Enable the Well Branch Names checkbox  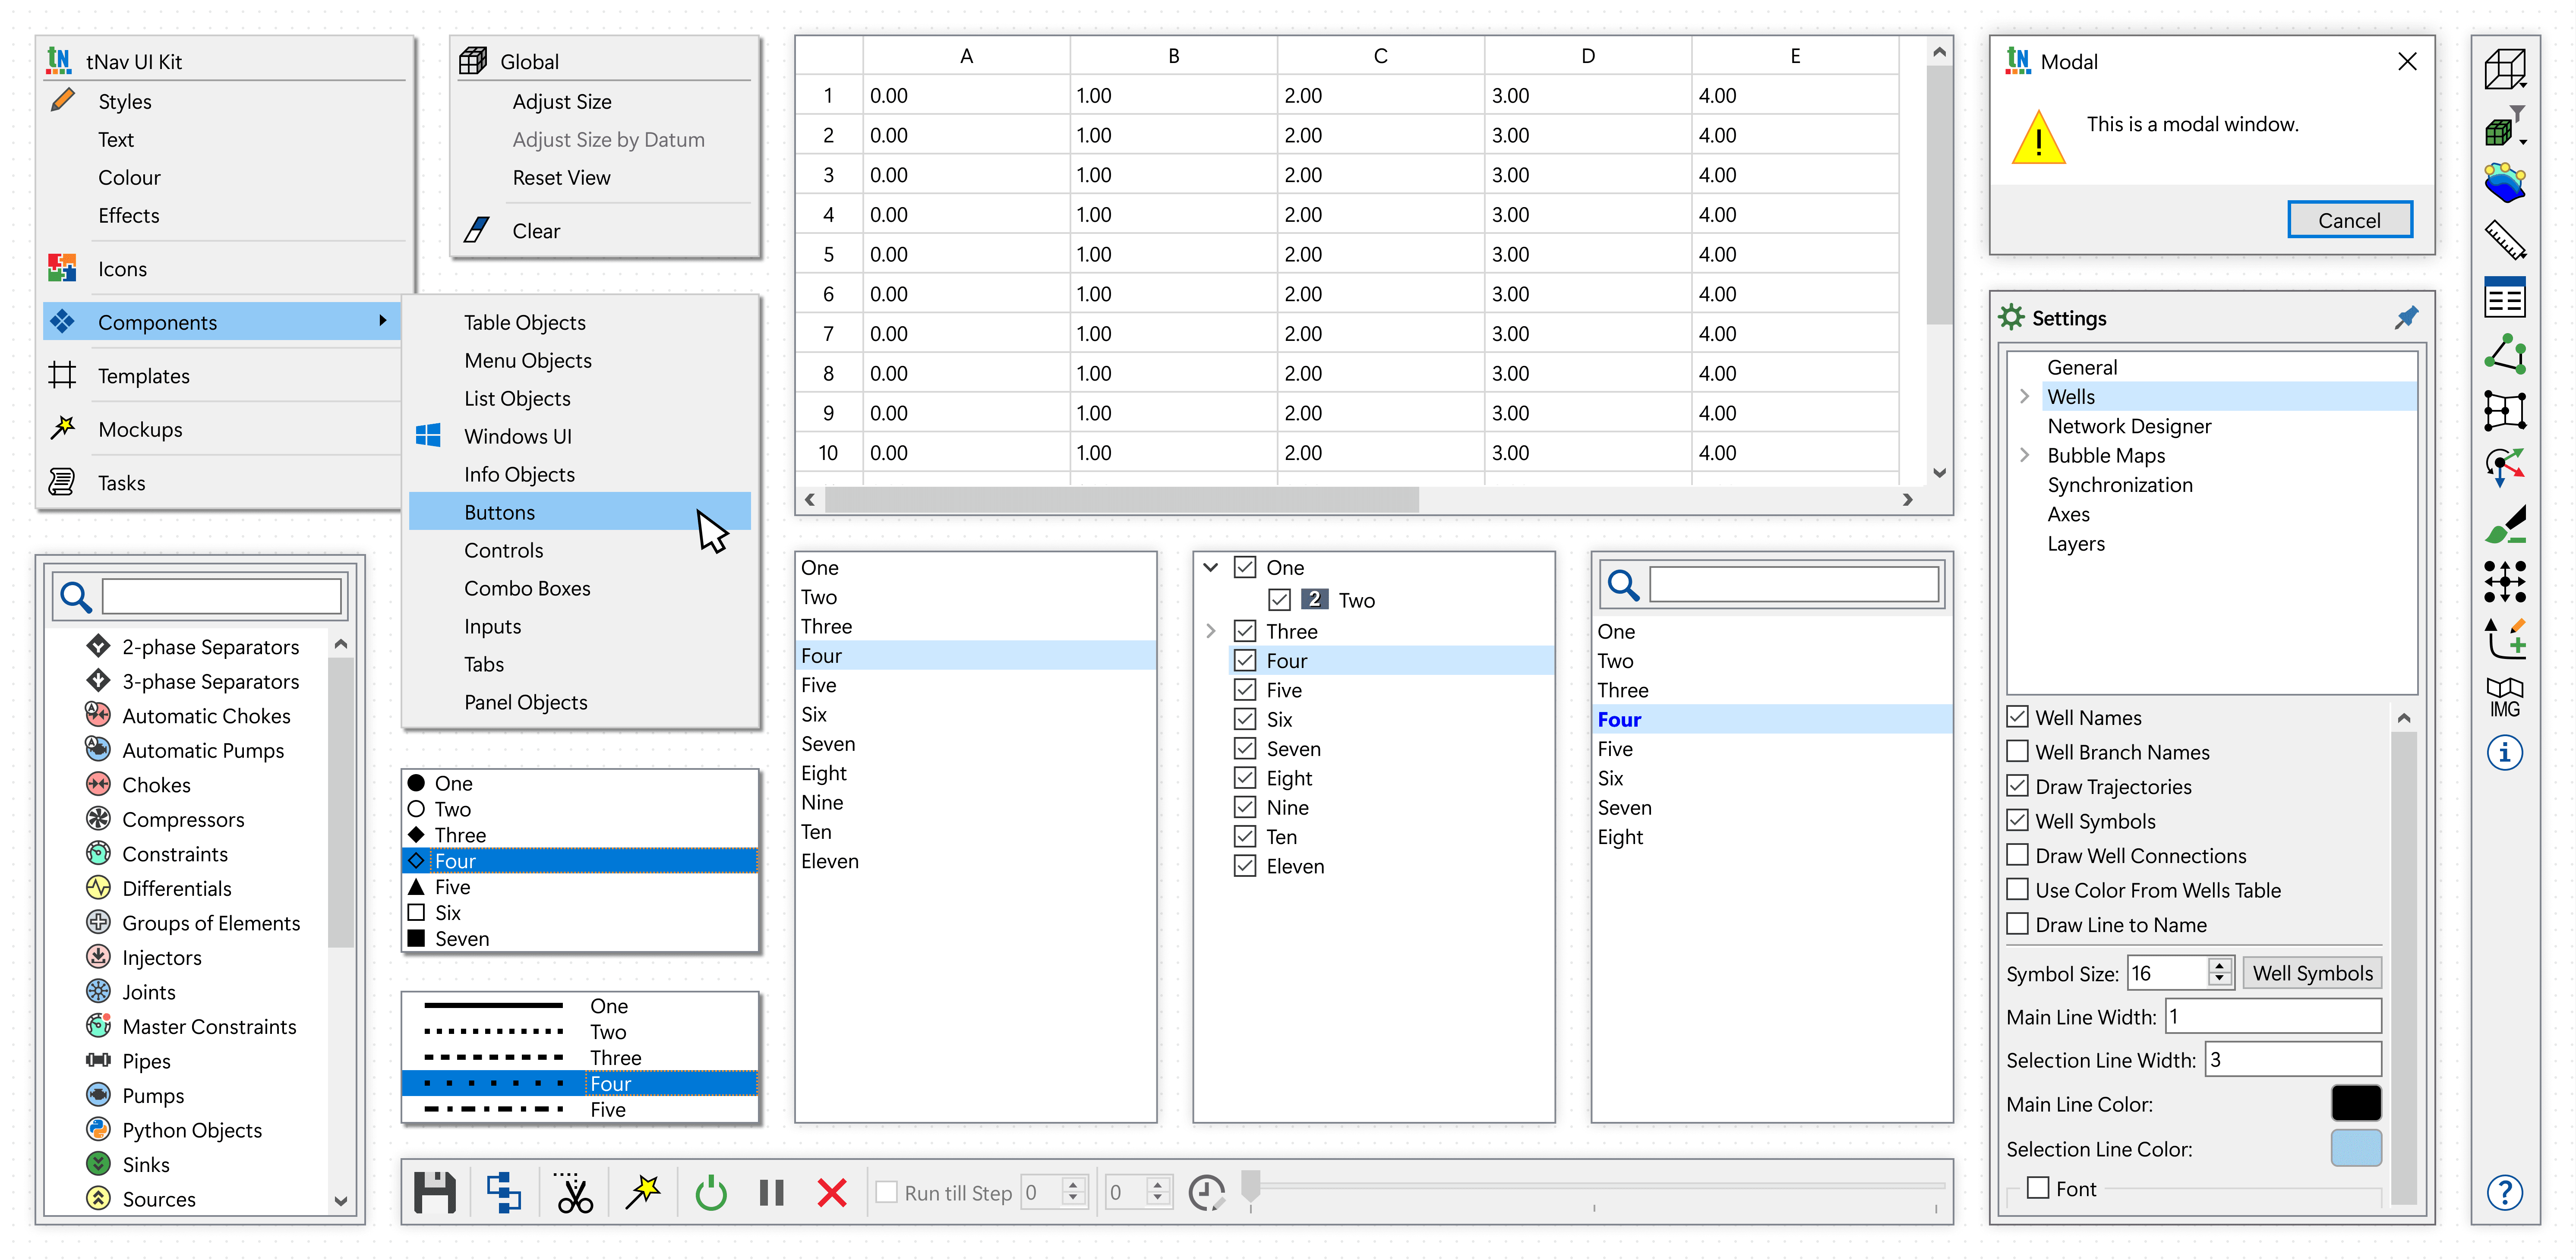tap(2018, 751)
